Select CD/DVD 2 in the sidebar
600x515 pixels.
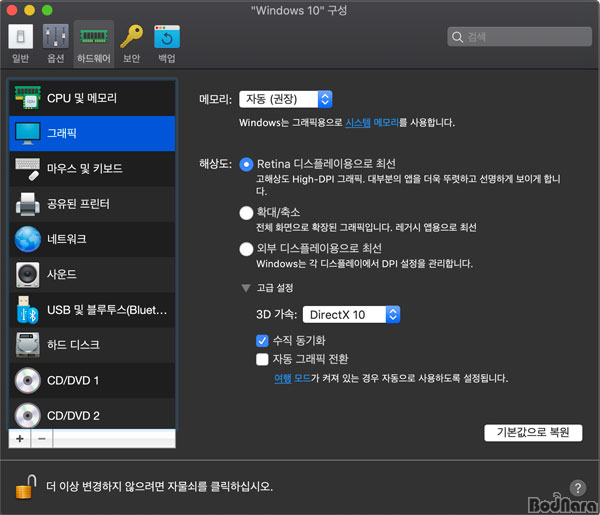click(92, 415)
